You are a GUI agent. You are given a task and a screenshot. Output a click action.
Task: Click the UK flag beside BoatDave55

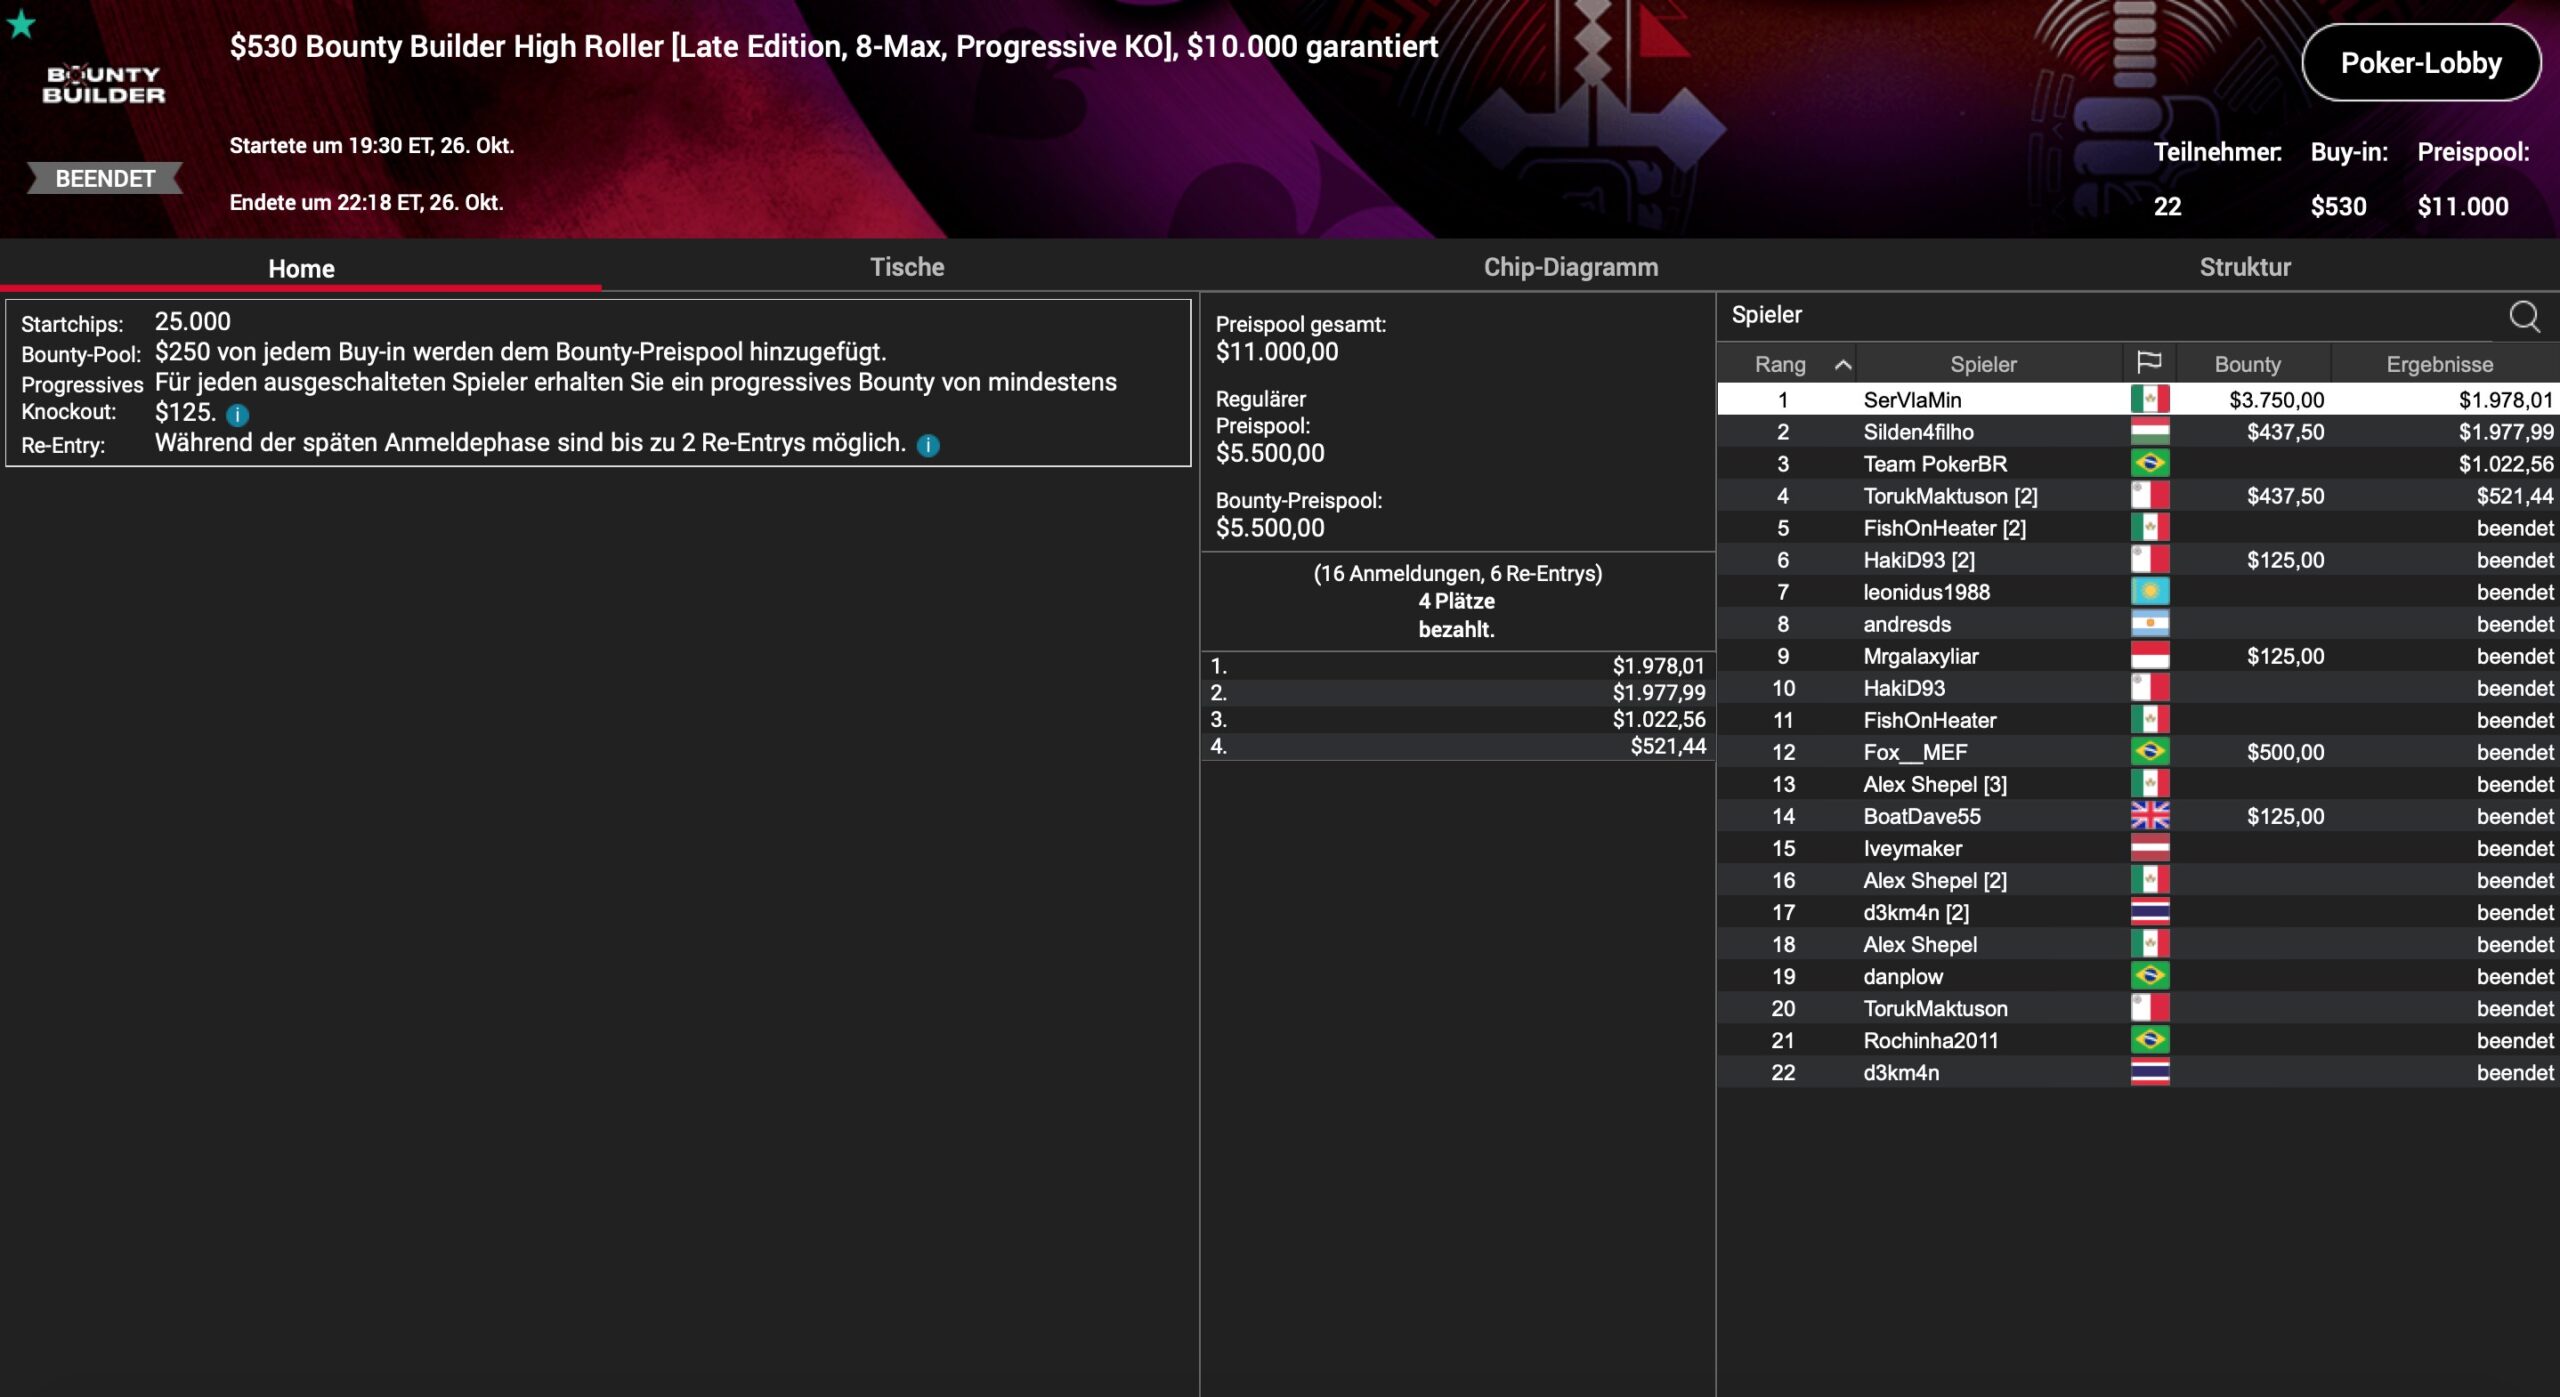(2149, 816)
